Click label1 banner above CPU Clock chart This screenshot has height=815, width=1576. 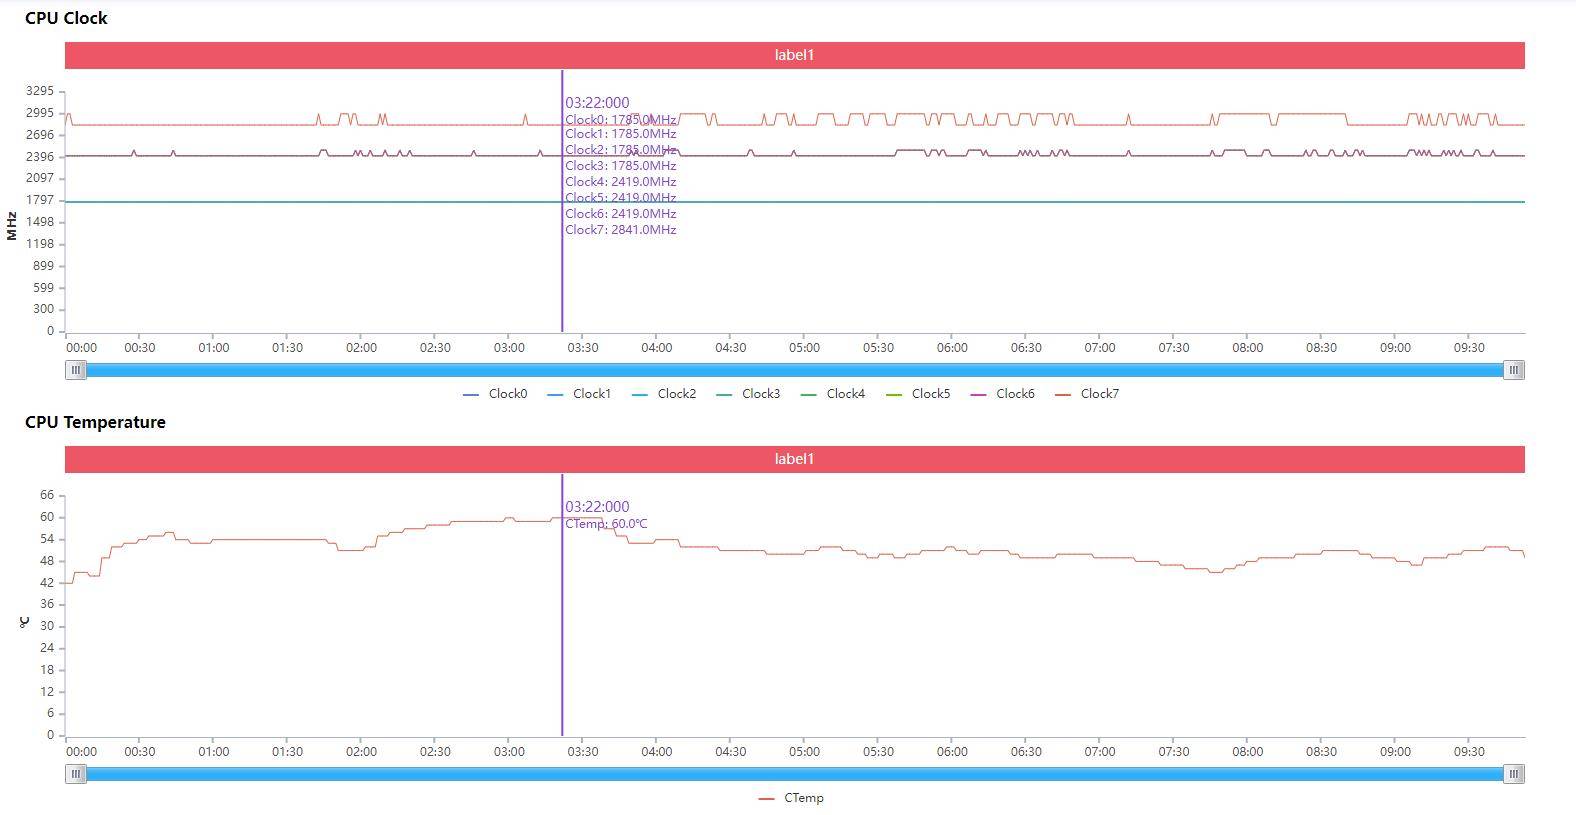coord(795,55)
